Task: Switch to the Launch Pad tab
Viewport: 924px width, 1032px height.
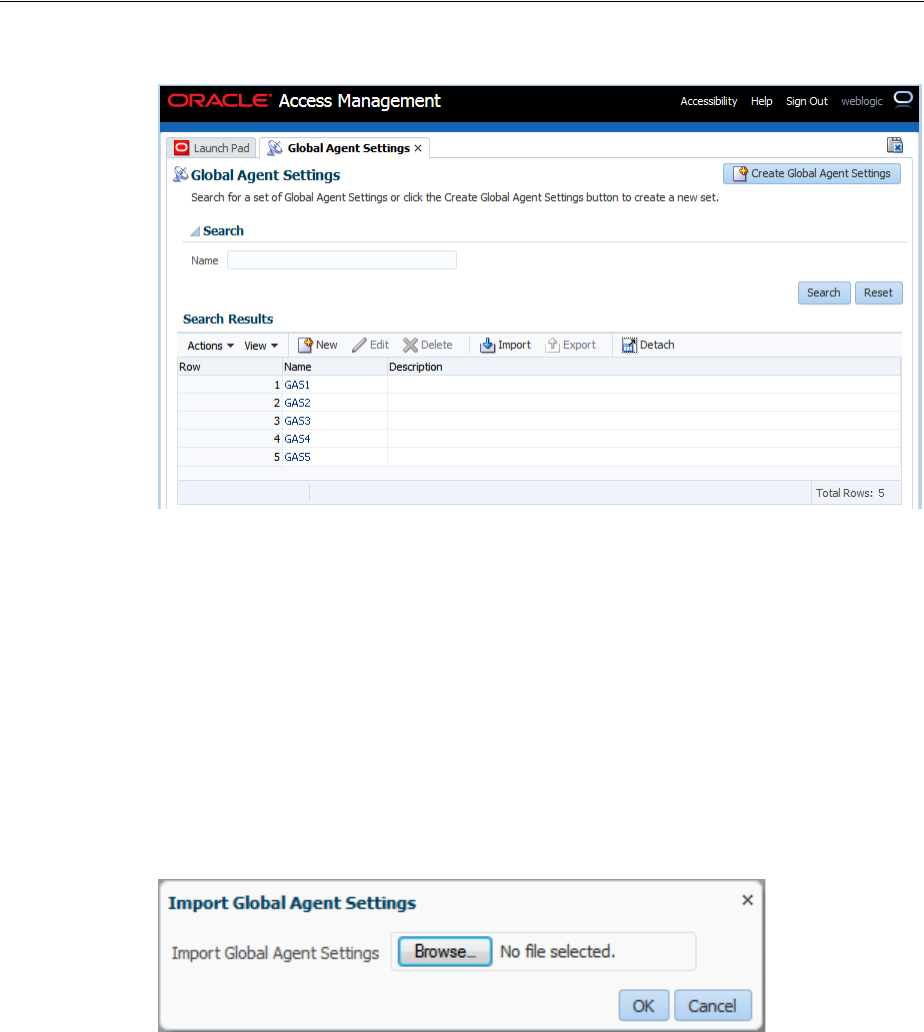Action: point(212,148)
